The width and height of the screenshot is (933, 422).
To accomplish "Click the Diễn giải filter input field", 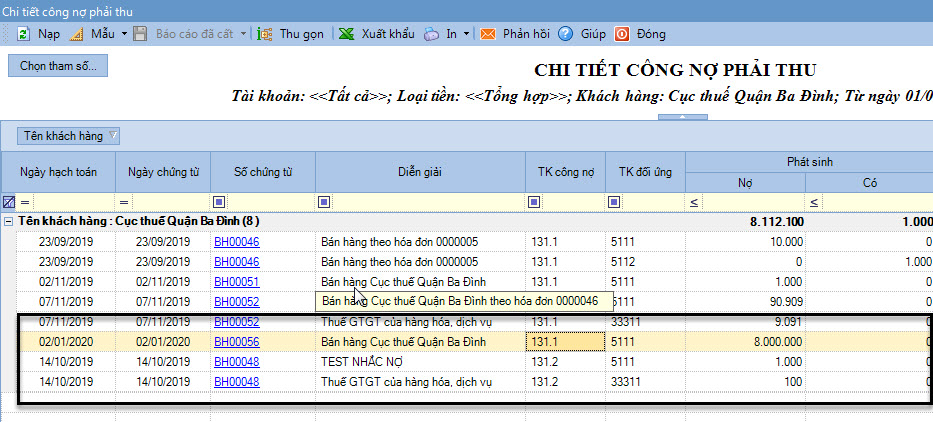I will (x=427, y=202).
